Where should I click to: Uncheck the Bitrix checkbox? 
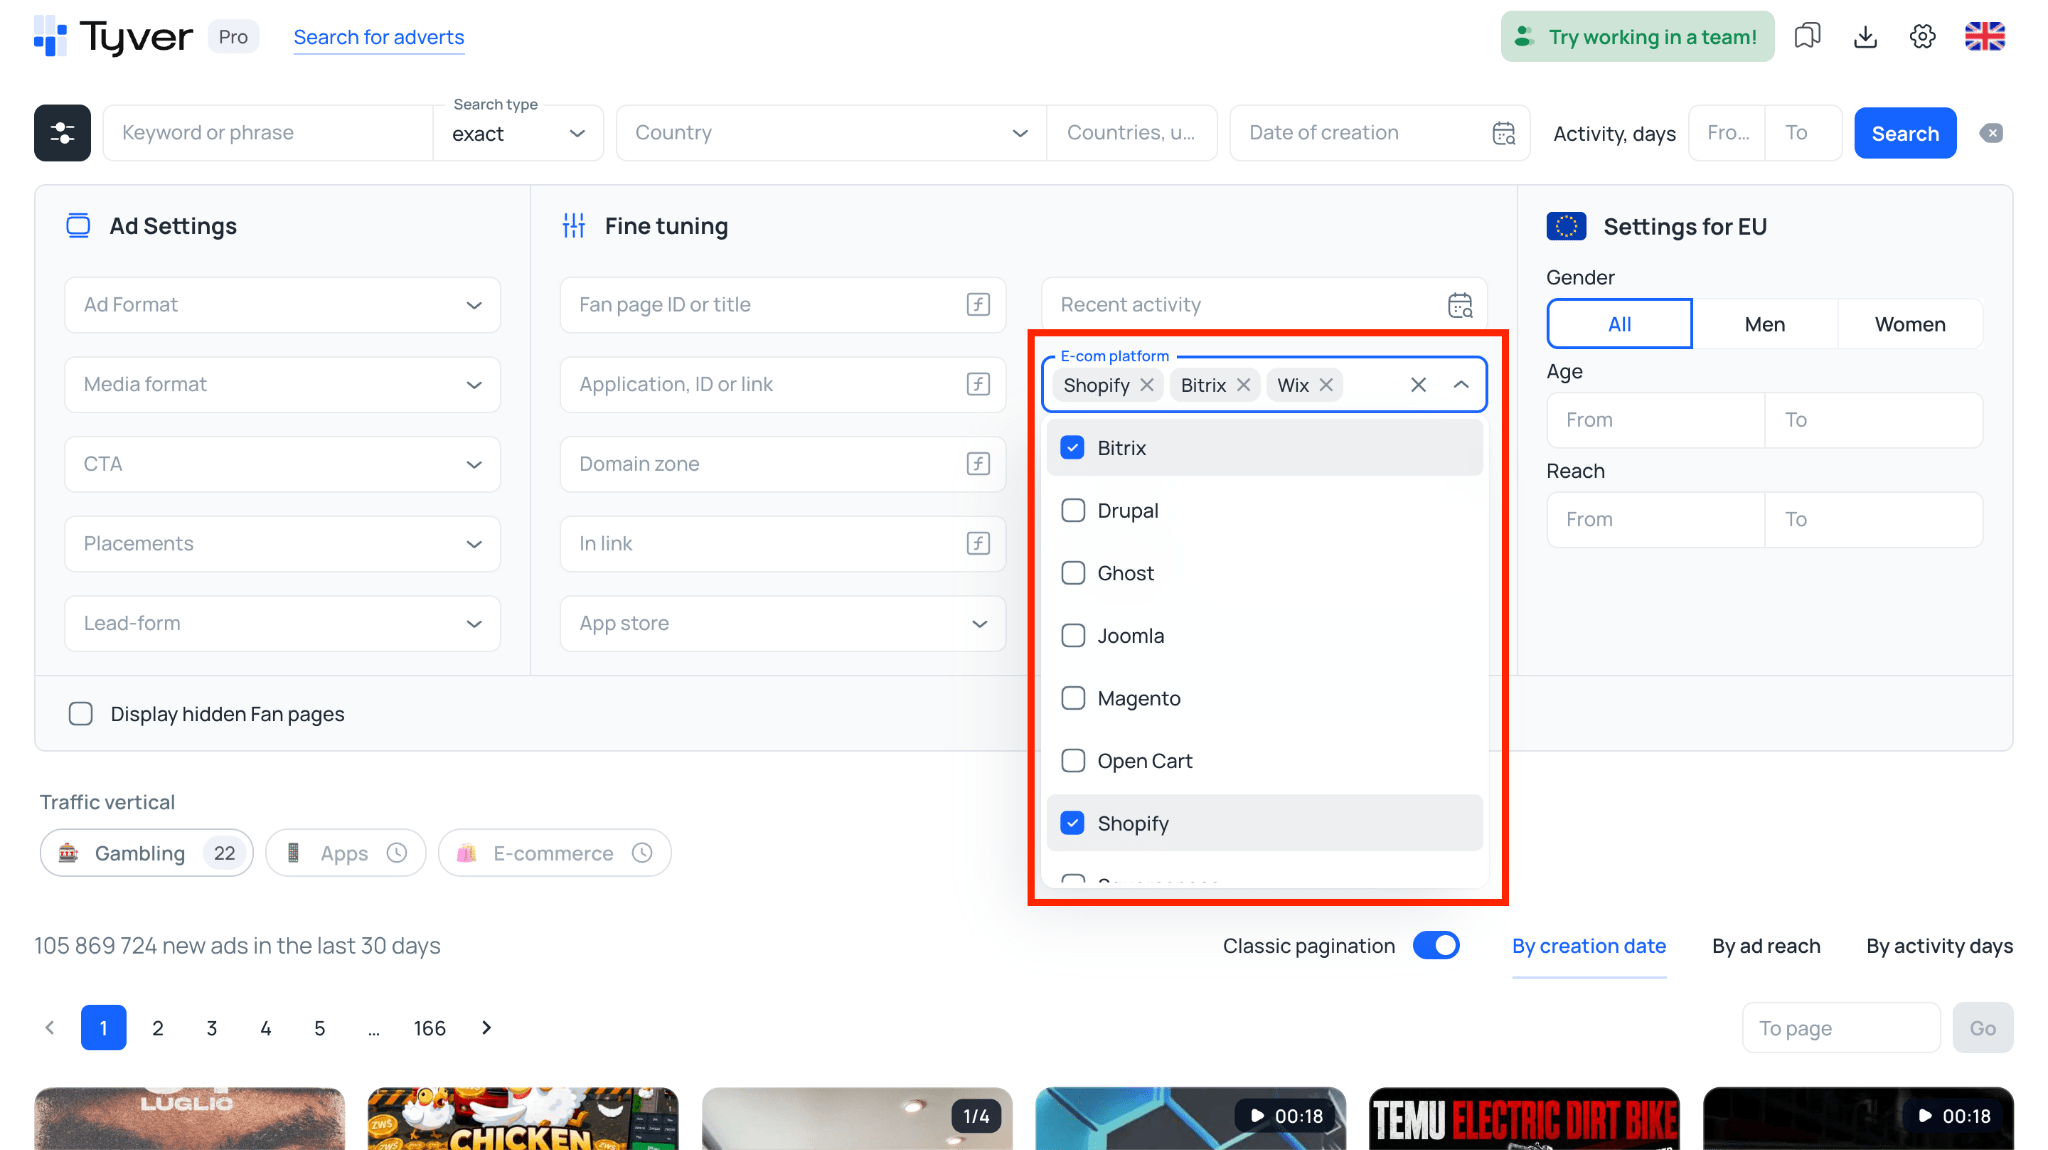1072,448
